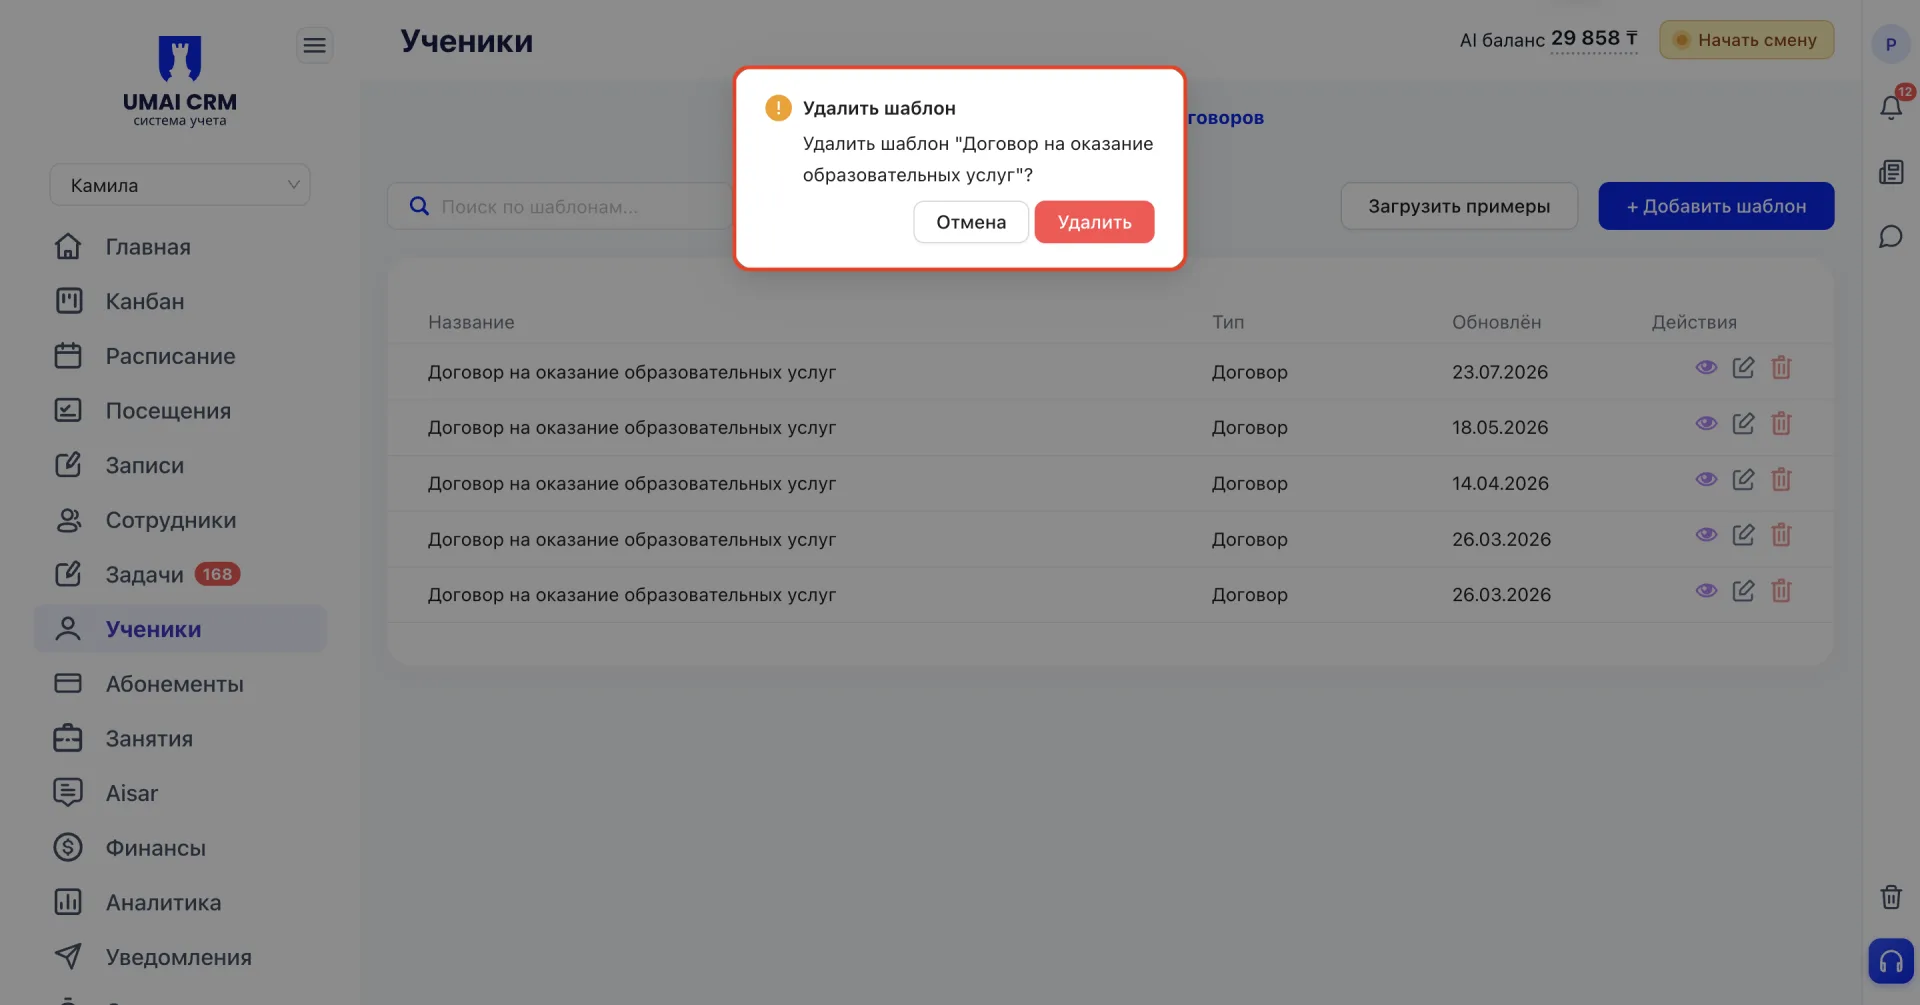Click the Удалить шаблон dialog title
Screen dimensions: 1920x1005
(x=879, y=108)
